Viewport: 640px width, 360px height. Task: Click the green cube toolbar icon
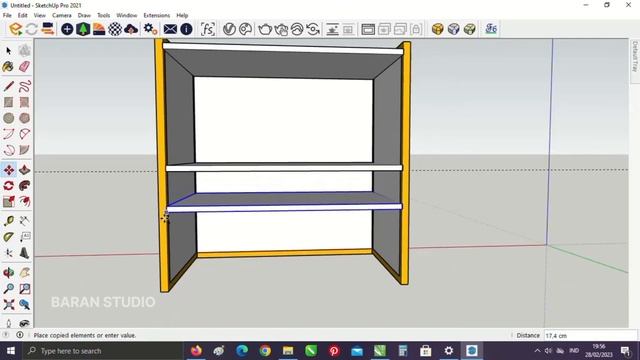[470, 29]
